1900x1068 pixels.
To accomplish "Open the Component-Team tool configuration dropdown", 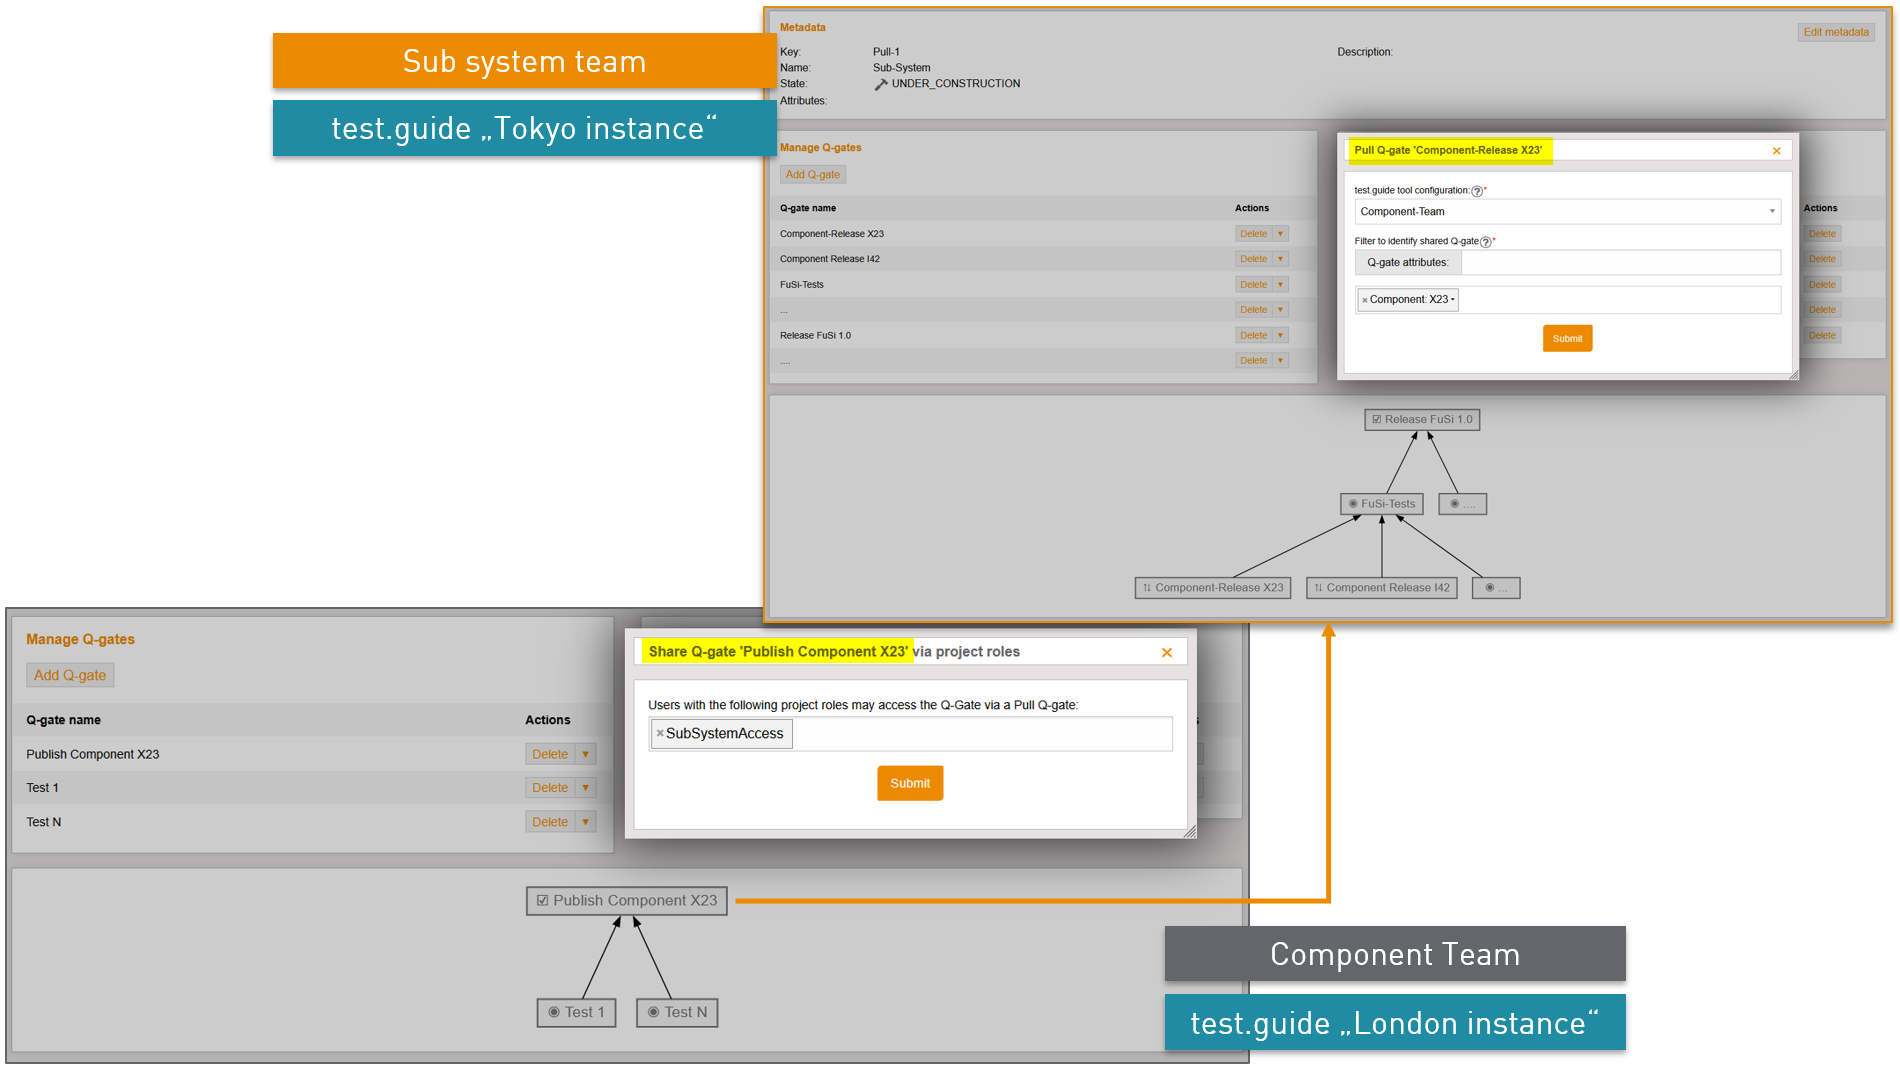I will pos(1771,212).
